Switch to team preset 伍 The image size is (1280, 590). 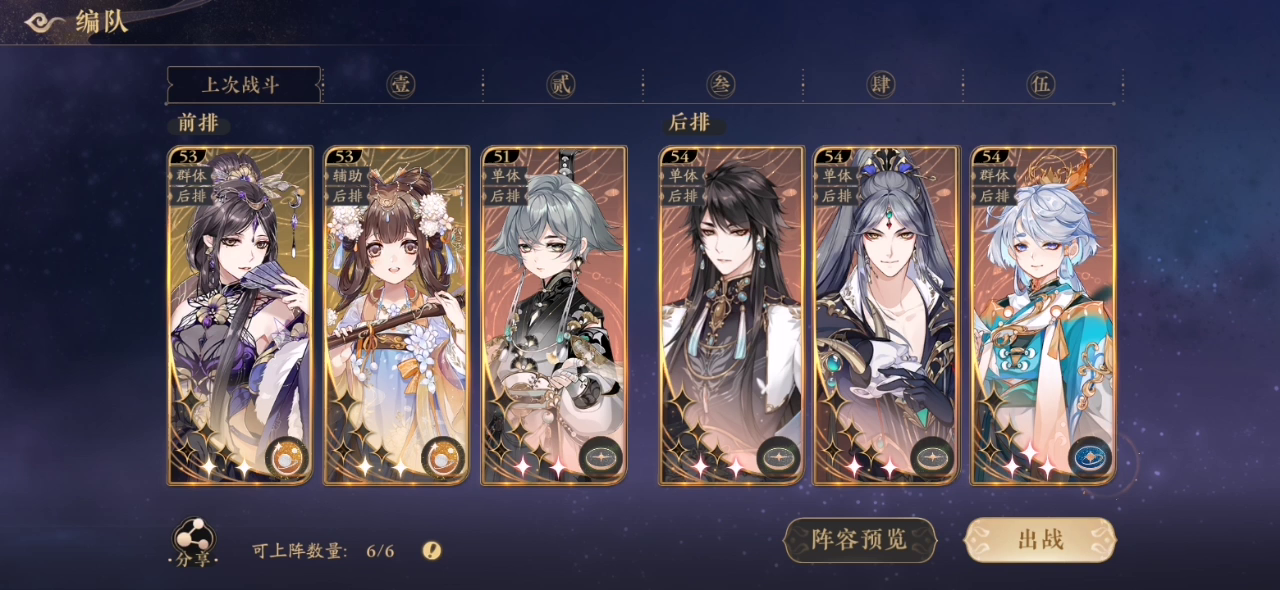click(x=1041, y=85)
